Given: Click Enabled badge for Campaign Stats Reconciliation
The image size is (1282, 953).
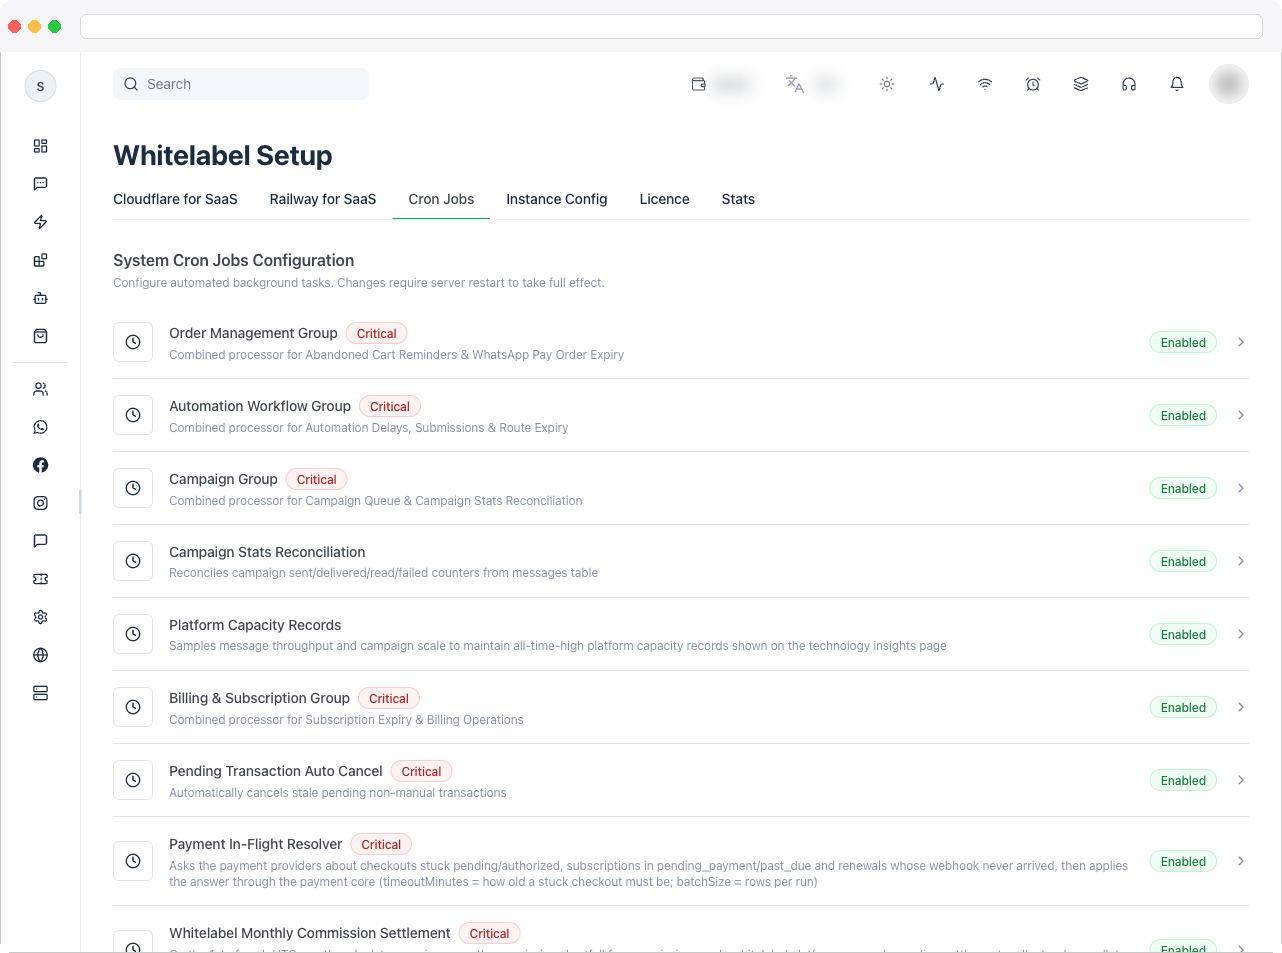Looking at the screenshot, I should (1183, 561).
